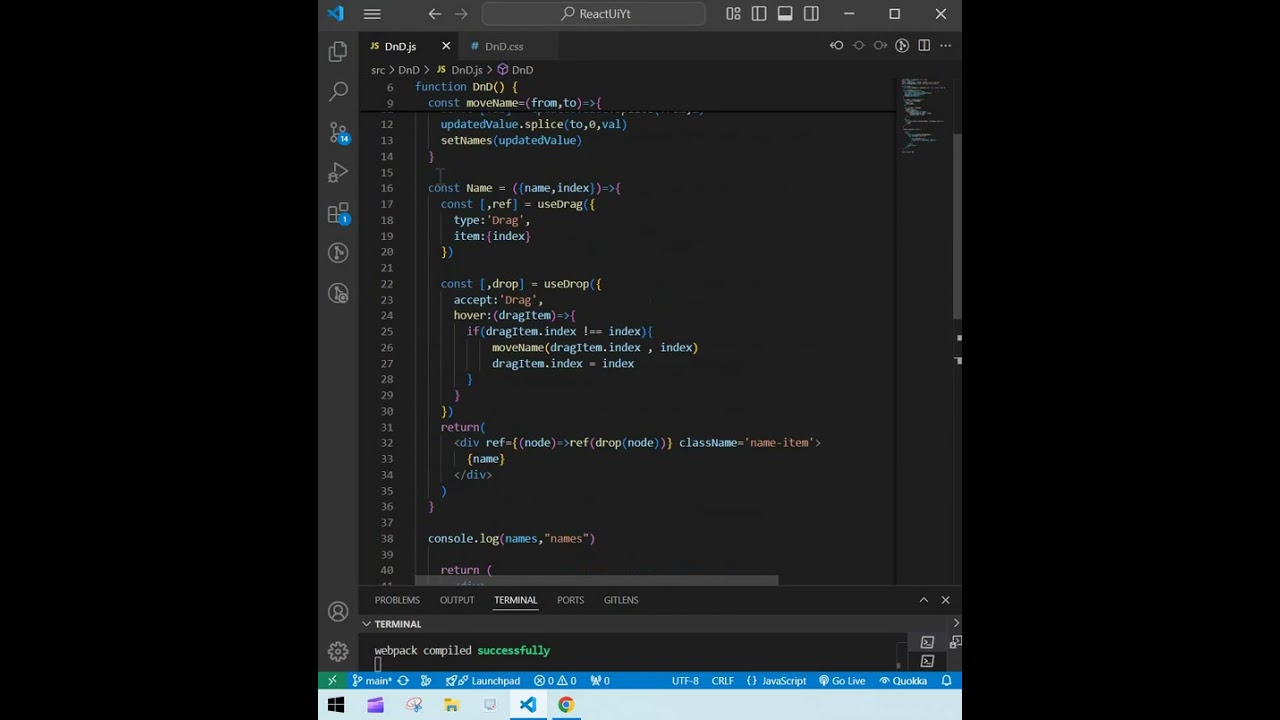The width and height of the screenshot is (1280, 720).
Task: Click the Quokka status bar item
Action: [x=903, y=681]
